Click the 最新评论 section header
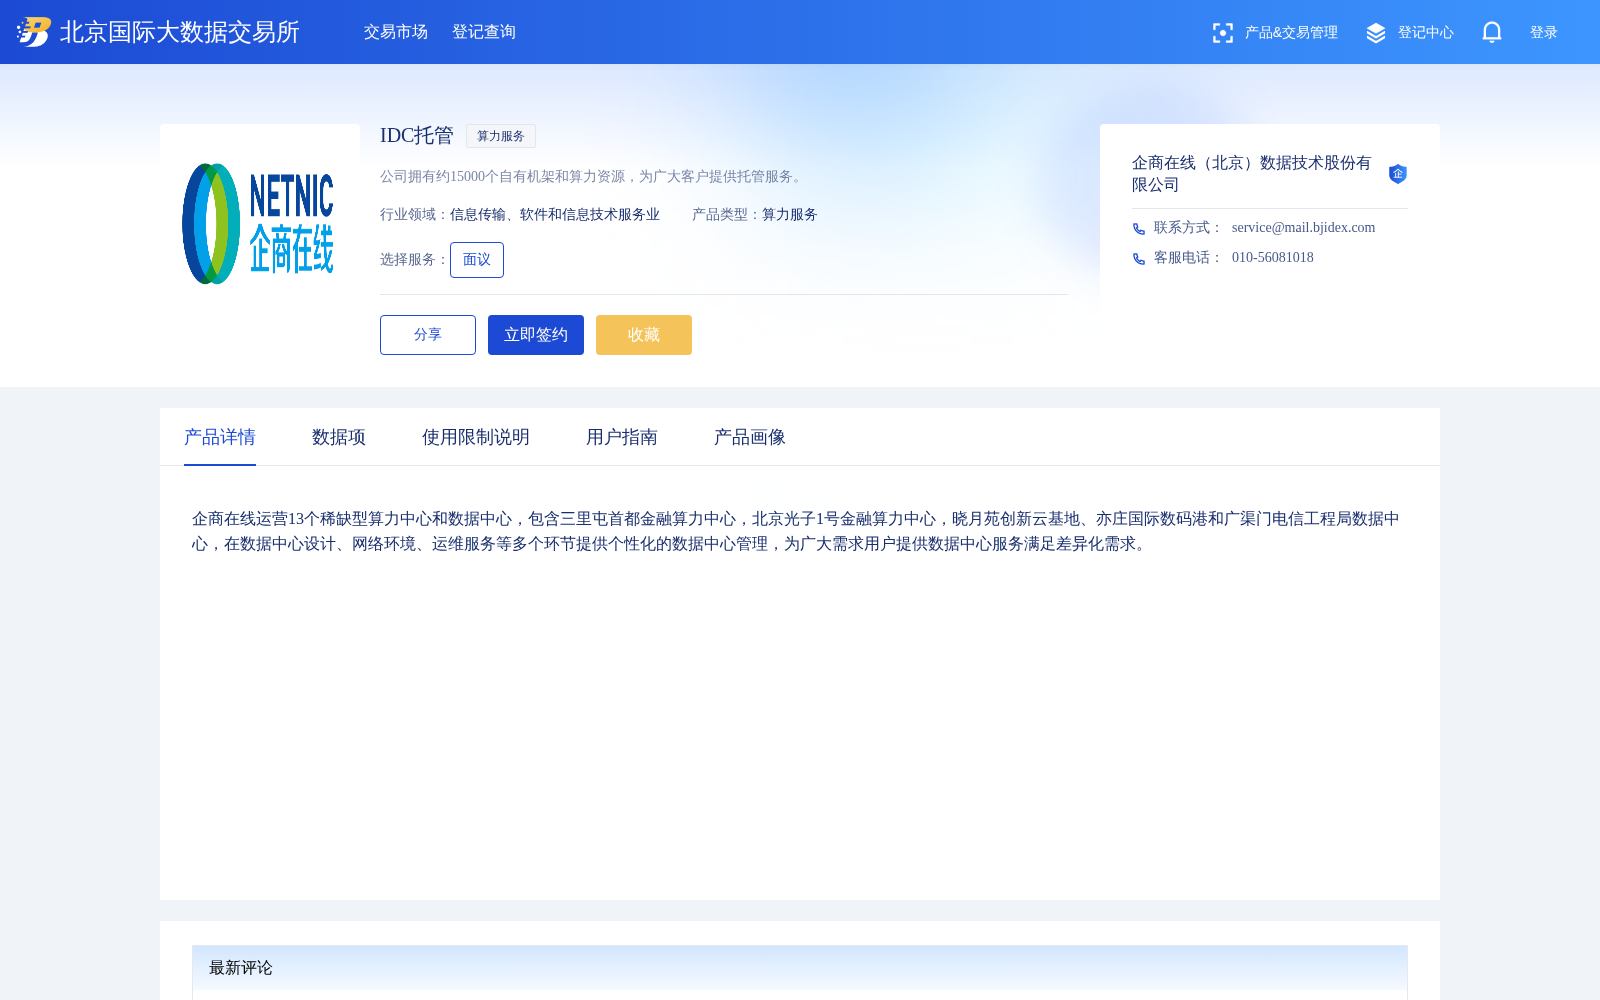 click(800, 968)
